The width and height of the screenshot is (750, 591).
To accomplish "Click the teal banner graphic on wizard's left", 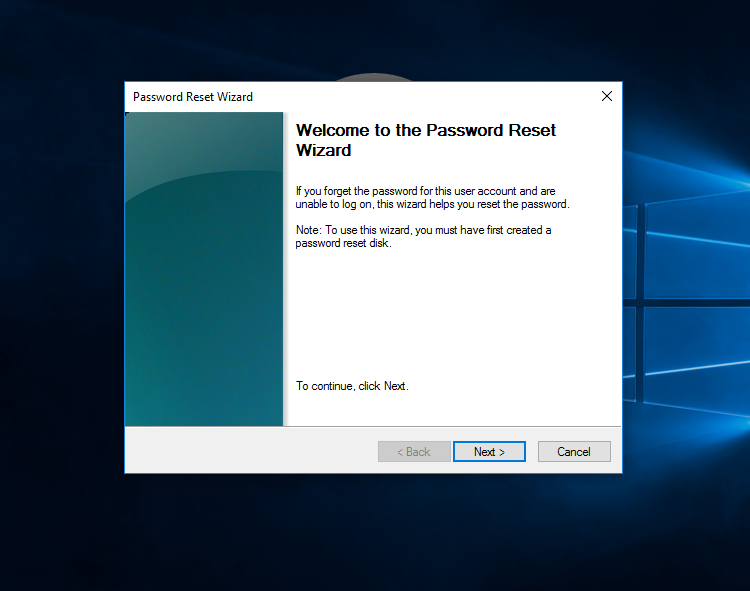I will click(x=204, y=270).
